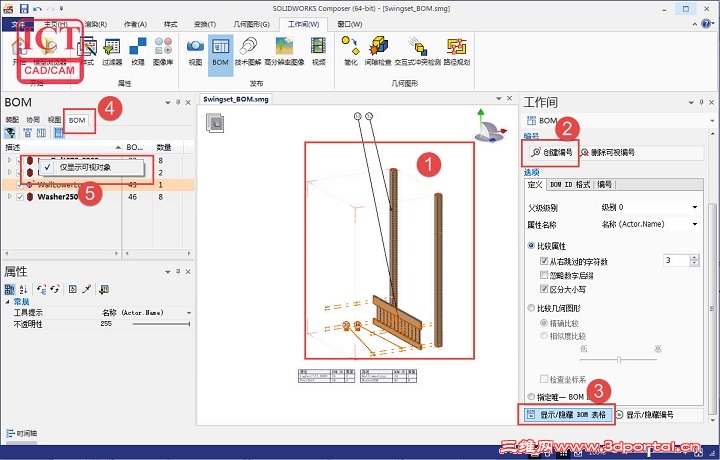Viewport: 720px width, 460px height.
Task: Toggle 区分大小写 checkbox
Action: [x=544, y=289]
